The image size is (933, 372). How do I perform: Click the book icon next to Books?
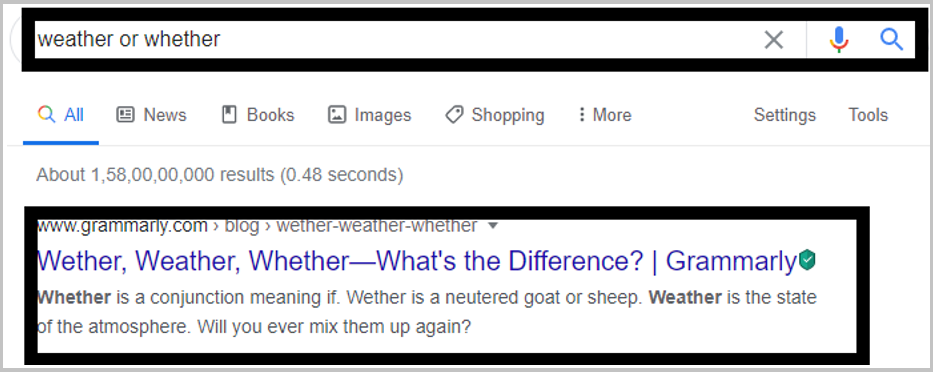[229, 114]
